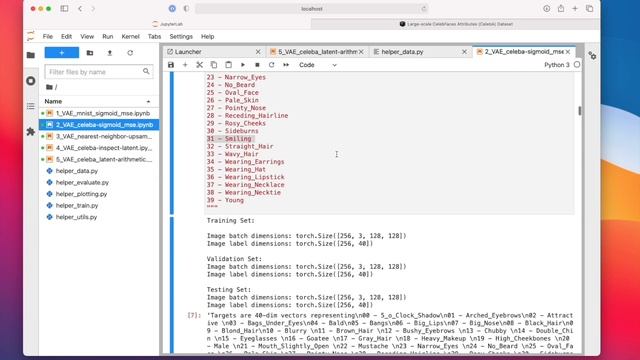
Task: Open the Edit menu
Action: point(66,36)
